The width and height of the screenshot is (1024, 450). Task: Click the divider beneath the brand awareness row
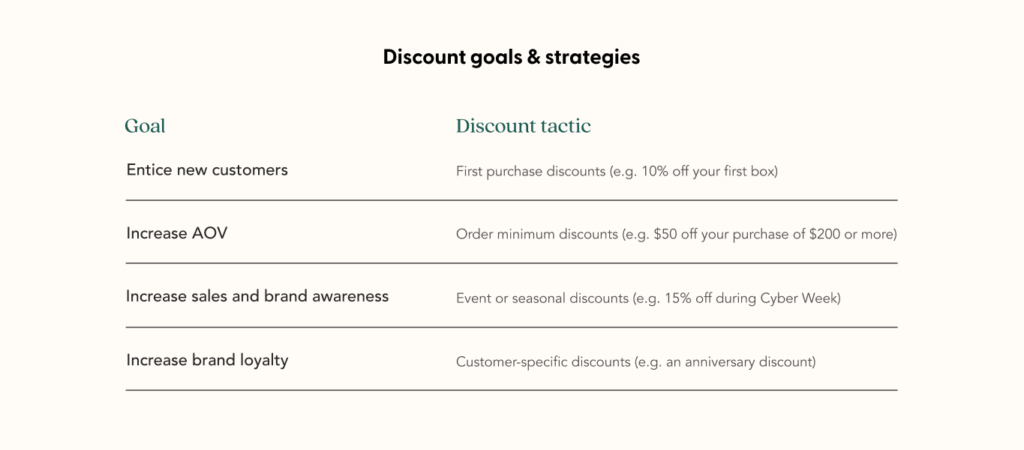[x=511, y=327]
